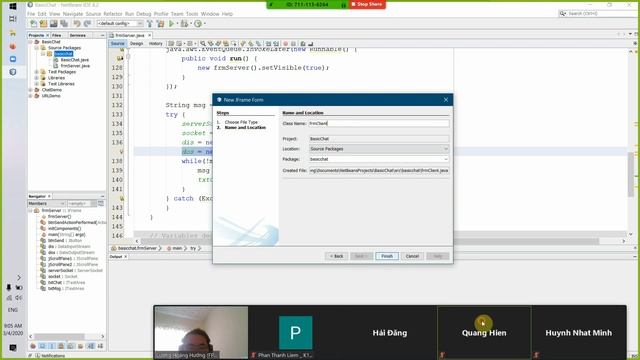The image size is (640, 360).
Task: Expand the Test Packages node
Action: [x=37, y=72]
